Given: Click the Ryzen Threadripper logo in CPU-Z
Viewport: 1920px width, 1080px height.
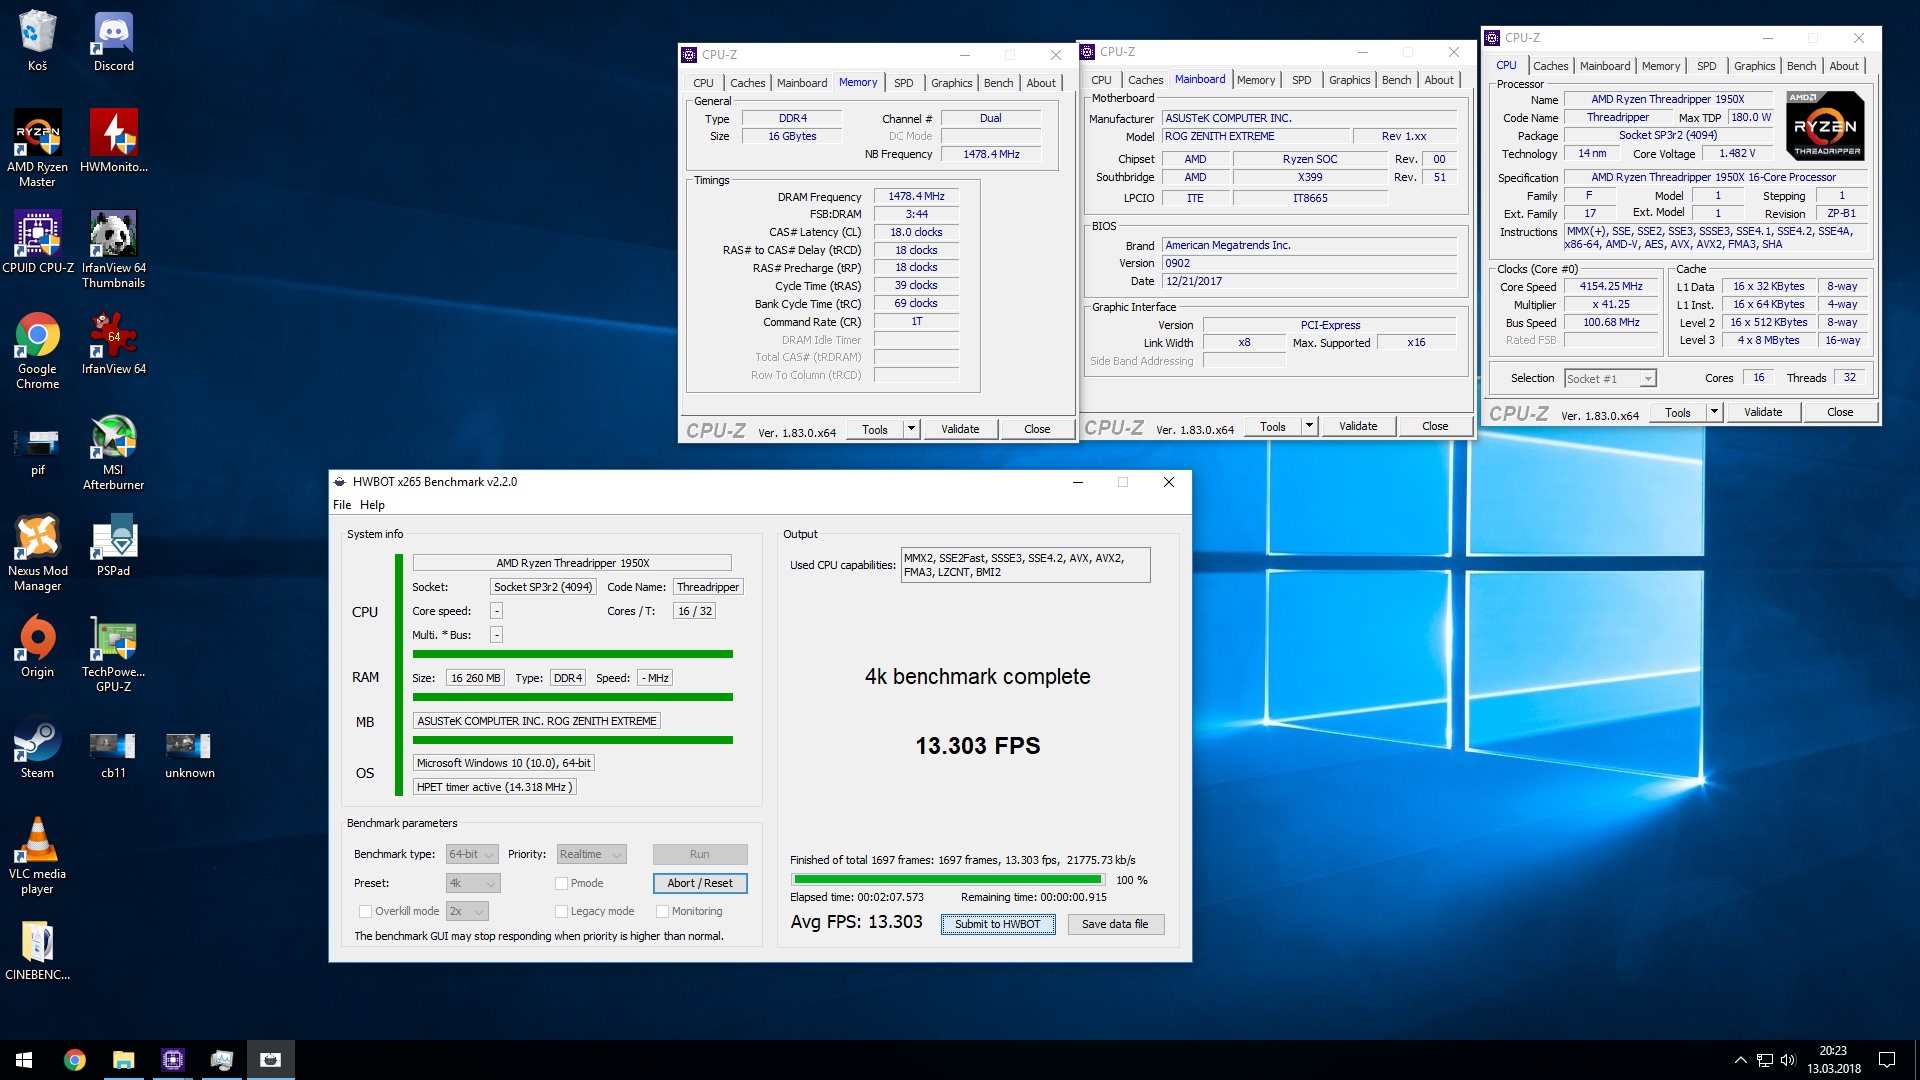Looking at the screenshot, I should point(1825,126).
